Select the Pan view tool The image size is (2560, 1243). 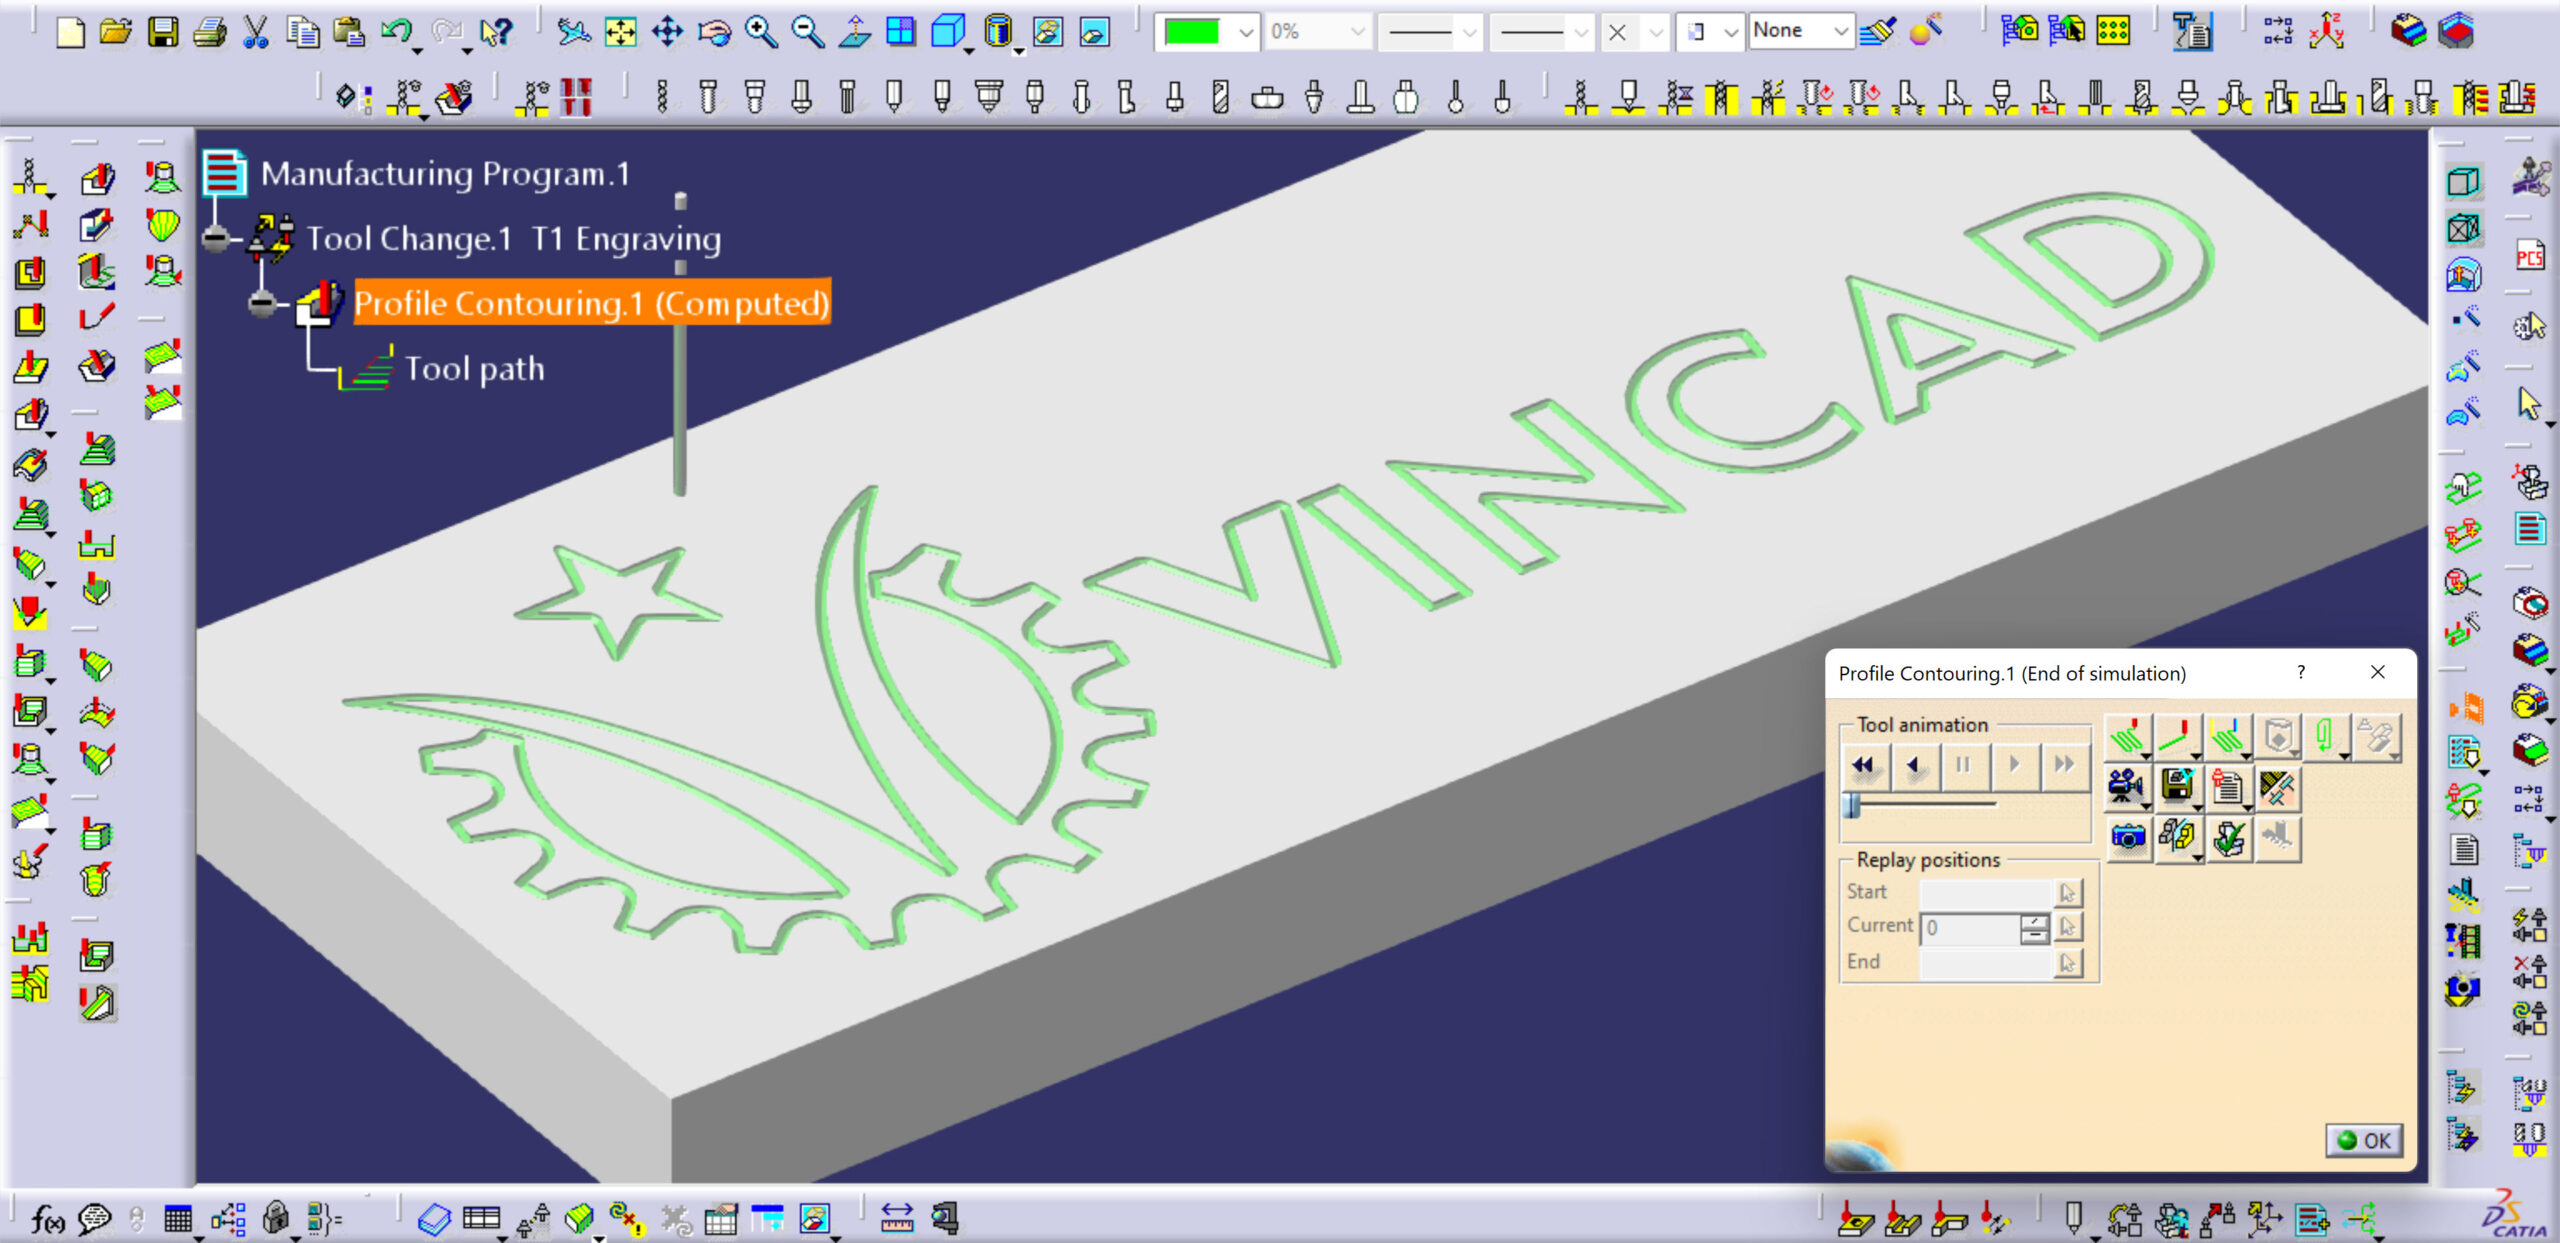tap(667, 32)
